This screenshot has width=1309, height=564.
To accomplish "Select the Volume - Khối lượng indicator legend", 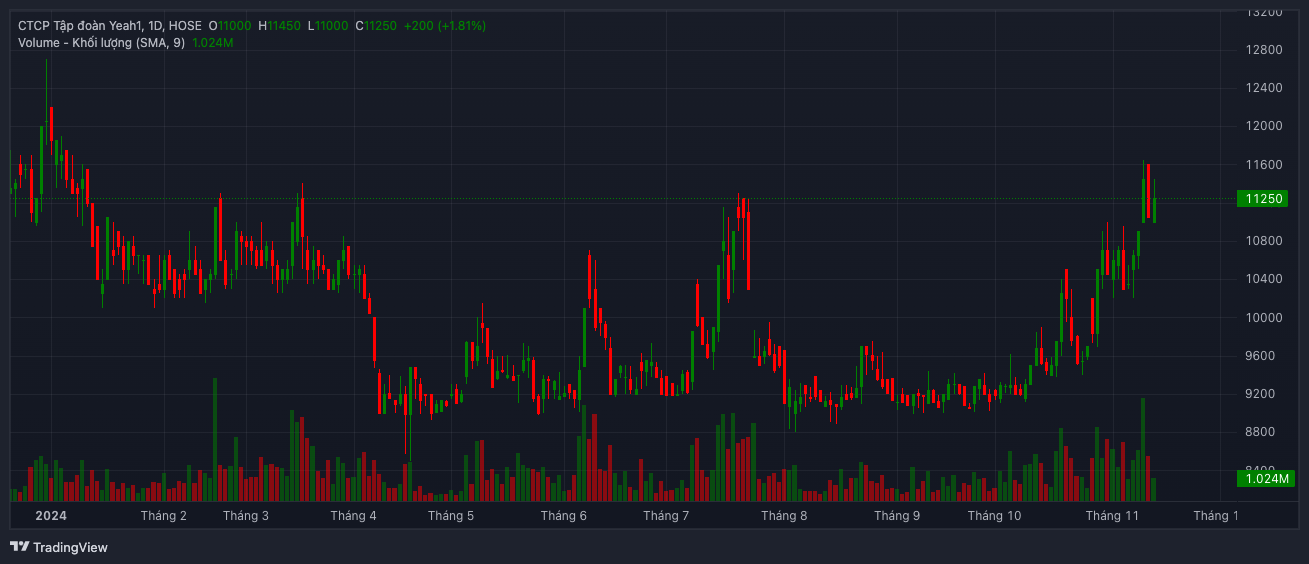I will [100, 42].
